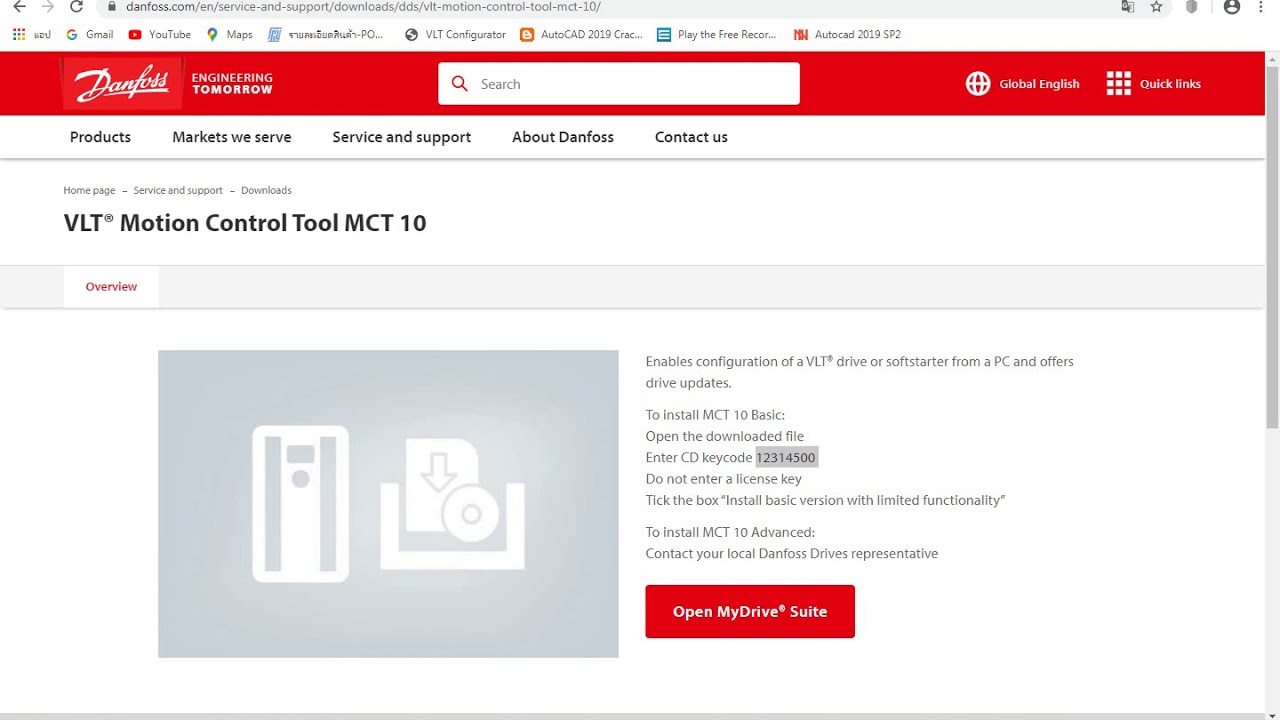Click text 'Tick the box Install basic version'
Viewport: 1280px width, 720px height.
[x=825, y=500]
